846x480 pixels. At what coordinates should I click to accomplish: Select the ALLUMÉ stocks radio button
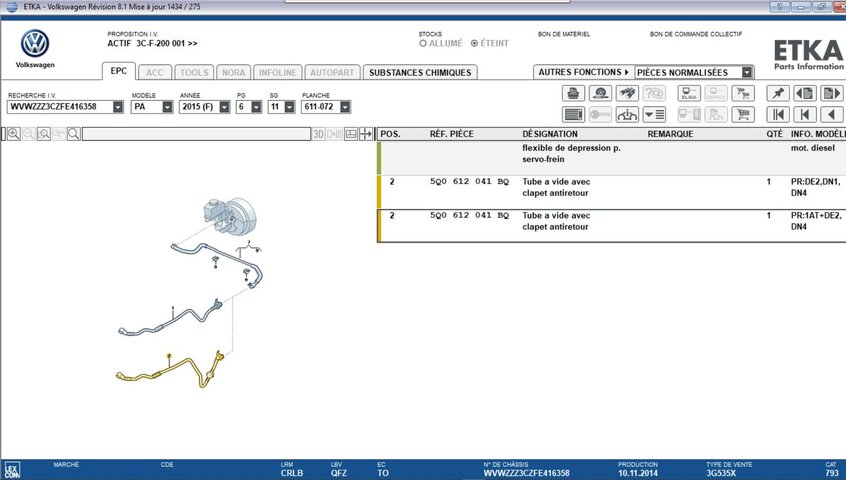[x=423, y=43]
